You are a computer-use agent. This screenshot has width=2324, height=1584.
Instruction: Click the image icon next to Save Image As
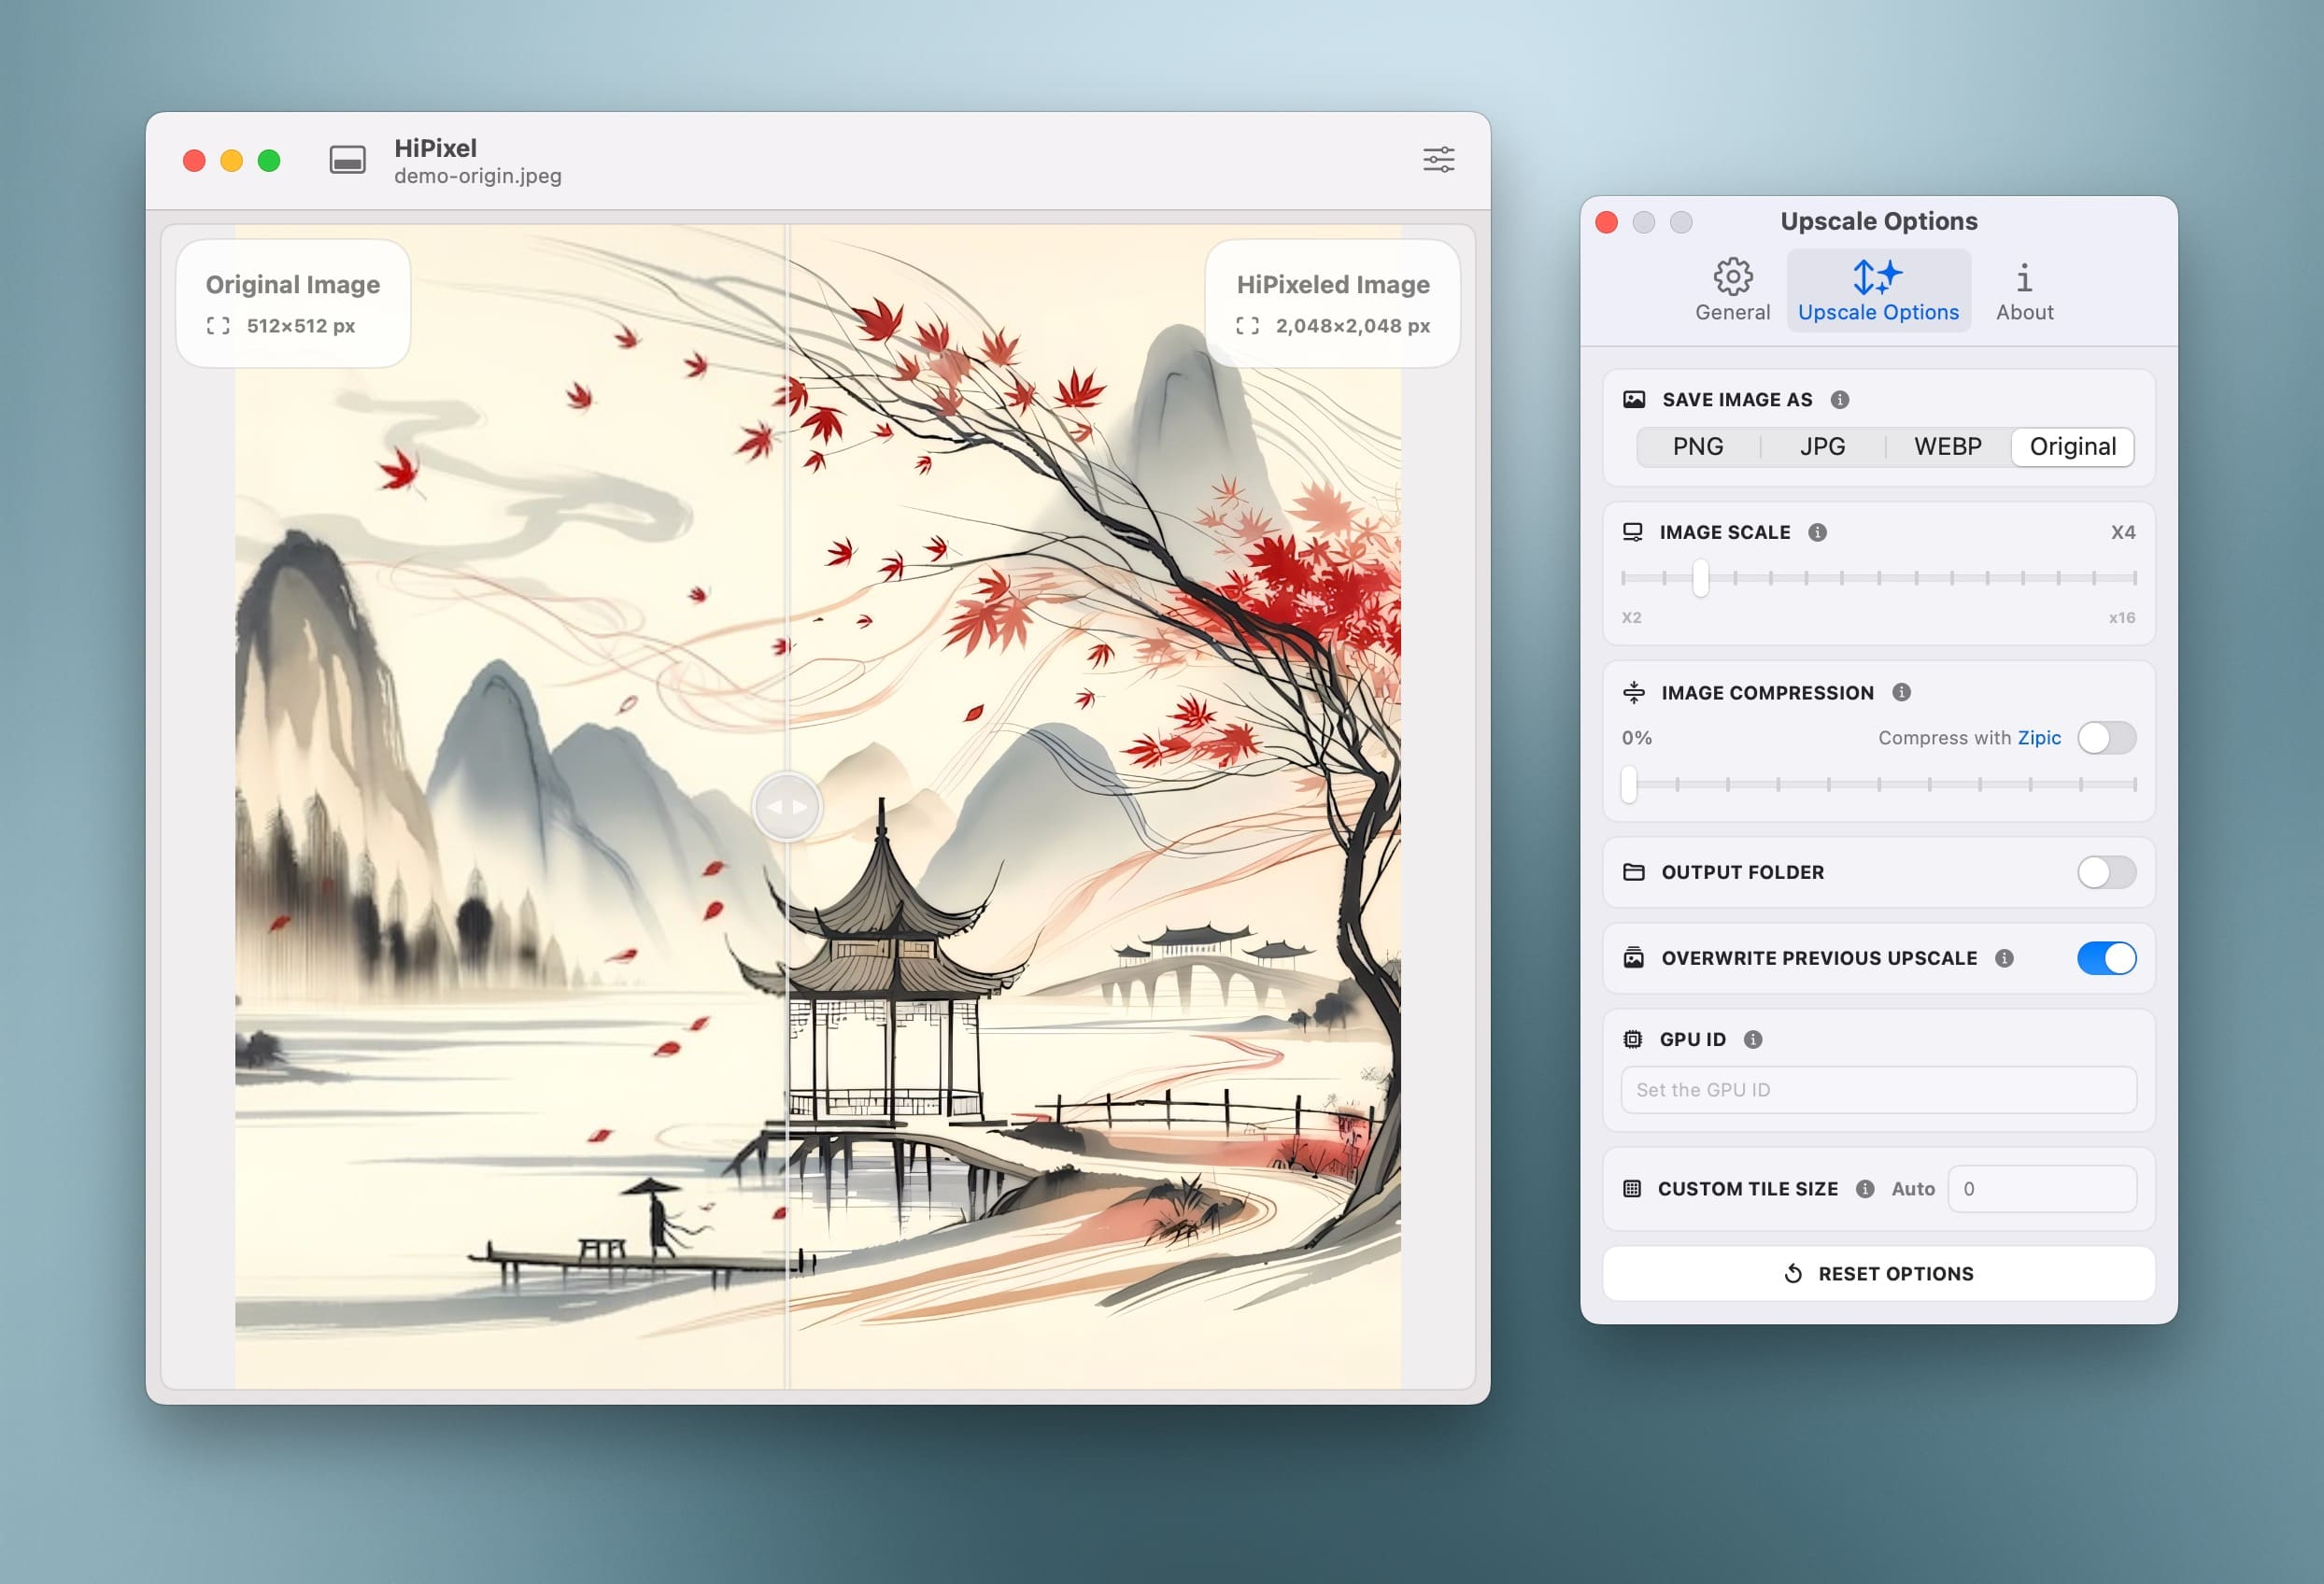[x=1635, y=398]
